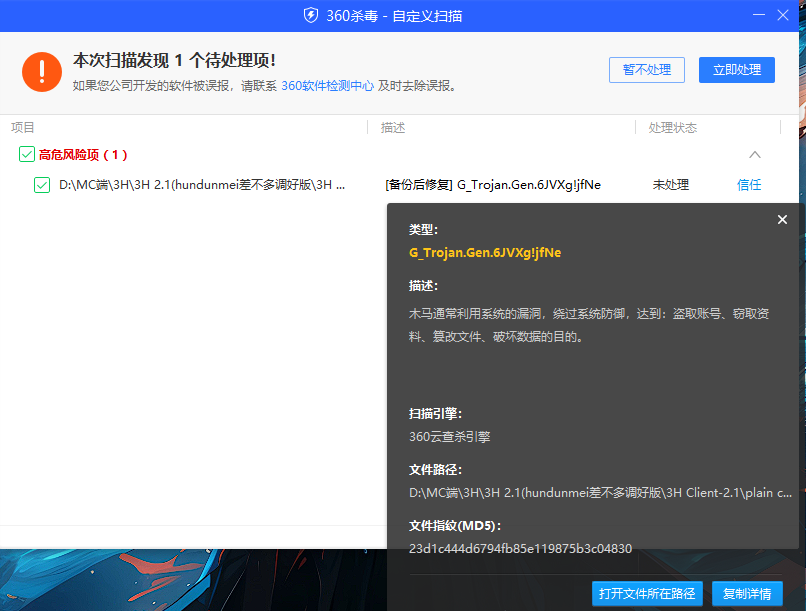The height and width of the screenshot is (611, 806).
Task: Click the [备份后修复] G_Trojan.Gen description cell
Action: coord(493,184)
